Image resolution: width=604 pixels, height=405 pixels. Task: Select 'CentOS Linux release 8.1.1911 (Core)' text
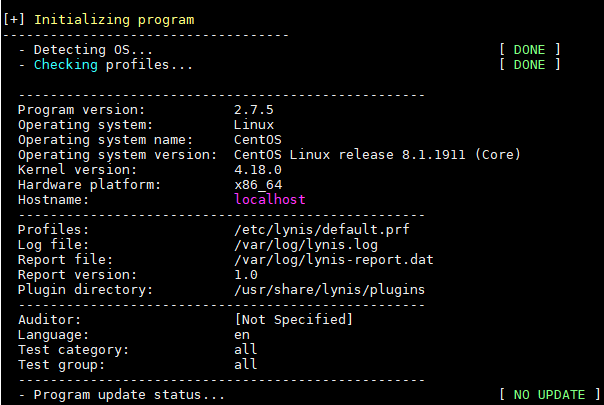pos(377,155)
